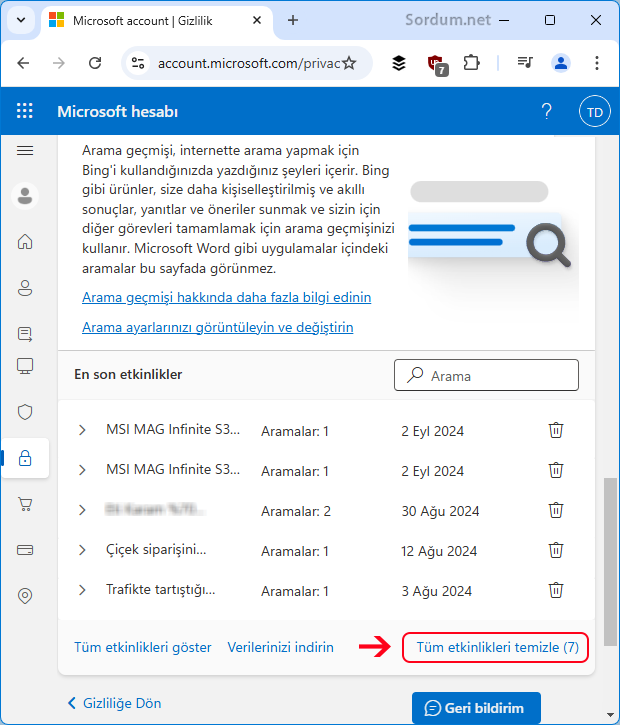620x725 pixels.
Task: Expand the Çiçek siparişini row
Action: point(82,550)
